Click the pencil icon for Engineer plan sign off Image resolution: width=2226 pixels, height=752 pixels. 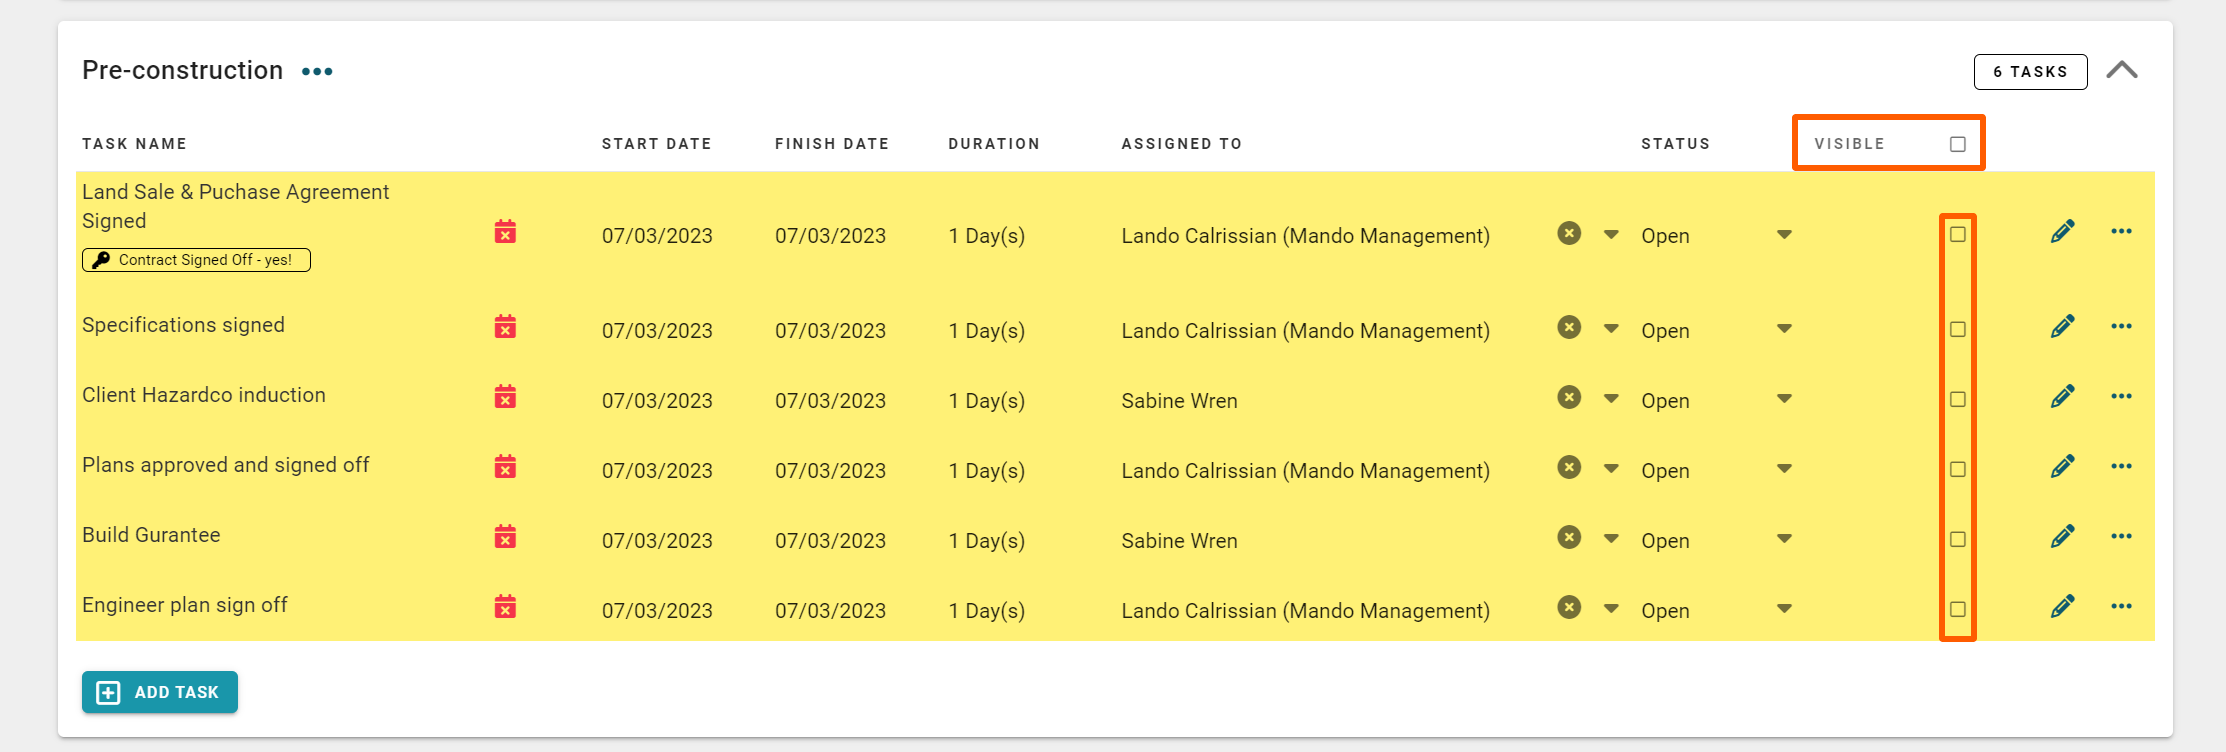(x=2062, y=607)
